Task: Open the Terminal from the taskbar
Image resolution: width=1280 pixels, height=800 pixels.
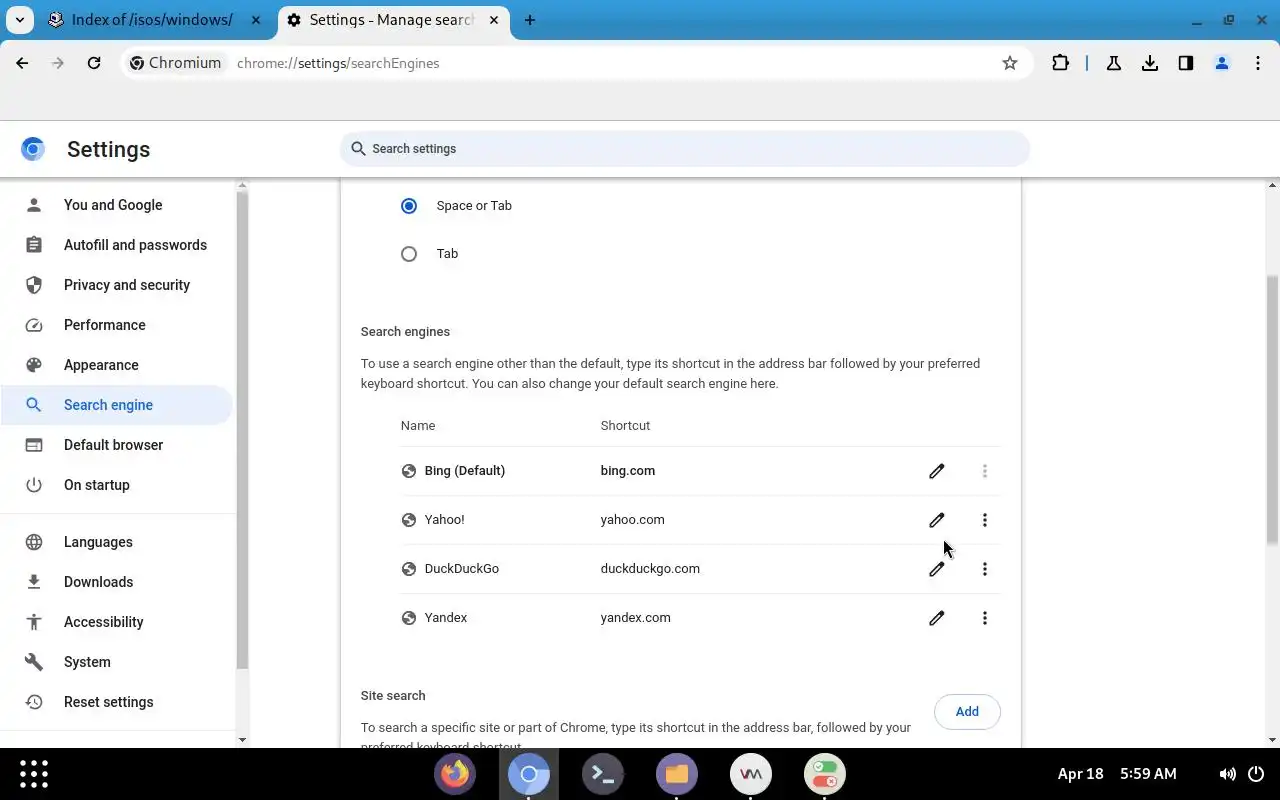Action: [x=603, y=774]
